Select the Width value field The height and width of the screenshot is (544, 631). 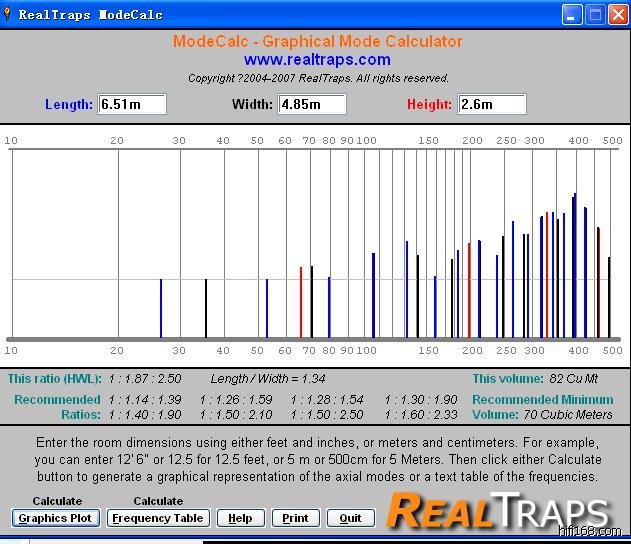312,105
